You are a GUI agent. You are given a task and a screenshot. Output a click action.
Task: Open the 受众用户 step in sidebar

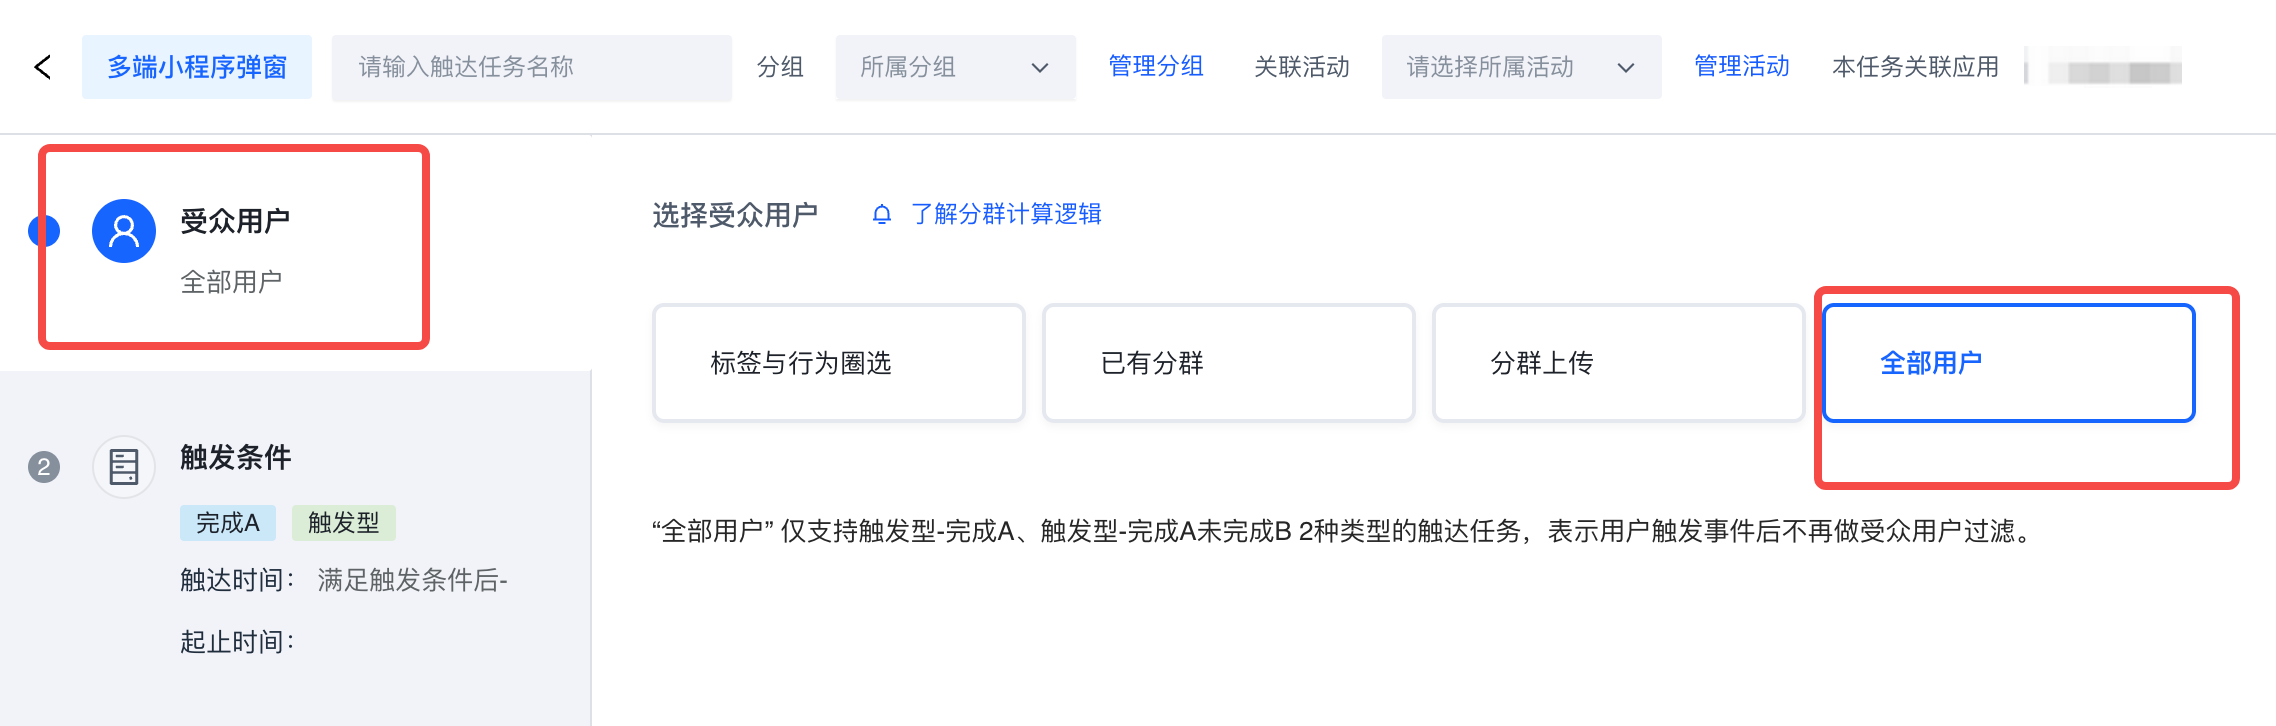[x=235, y=221]
